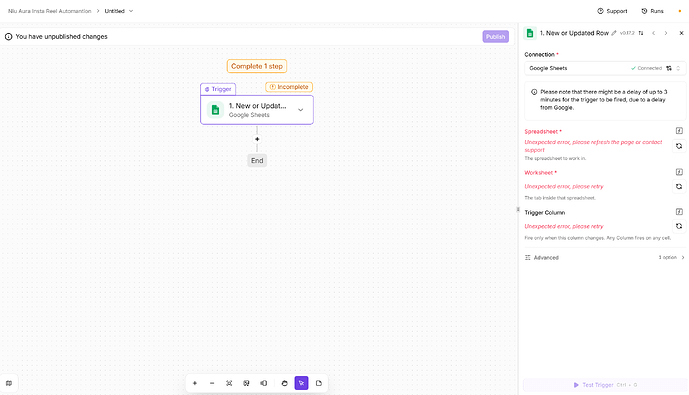This screenshot has height=395, width=689.
Task: Toggle dynamic value for Worksheet field
Action: [679, 172]
